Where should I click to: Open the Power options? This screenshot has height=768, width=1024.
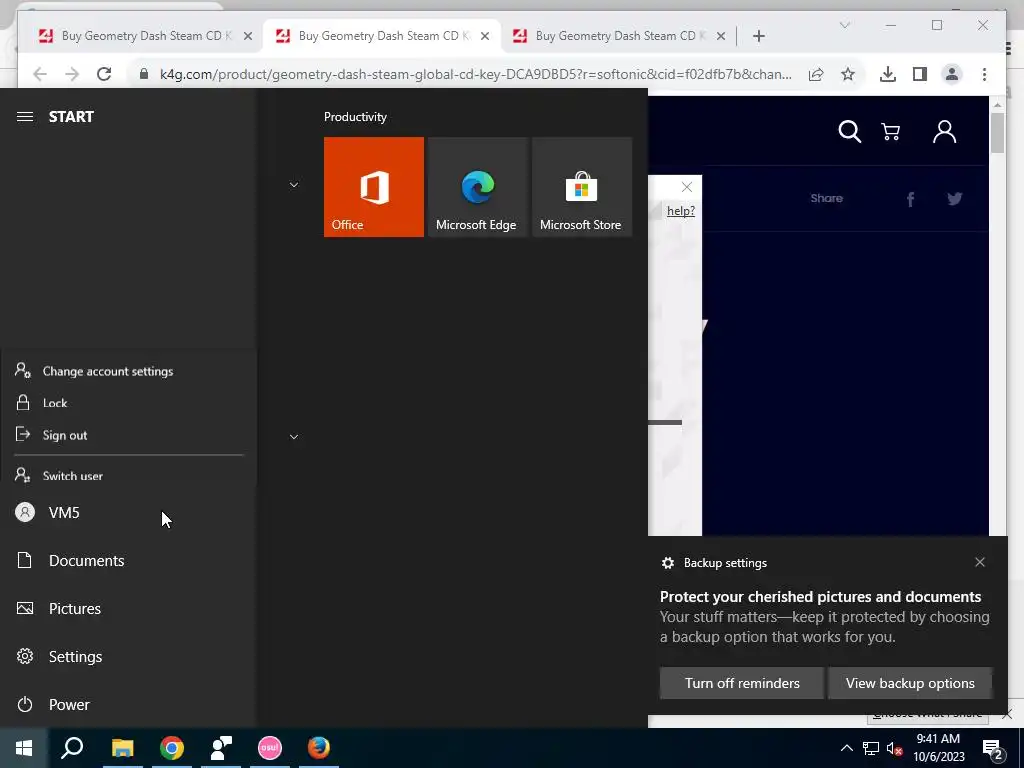point(128,705)
